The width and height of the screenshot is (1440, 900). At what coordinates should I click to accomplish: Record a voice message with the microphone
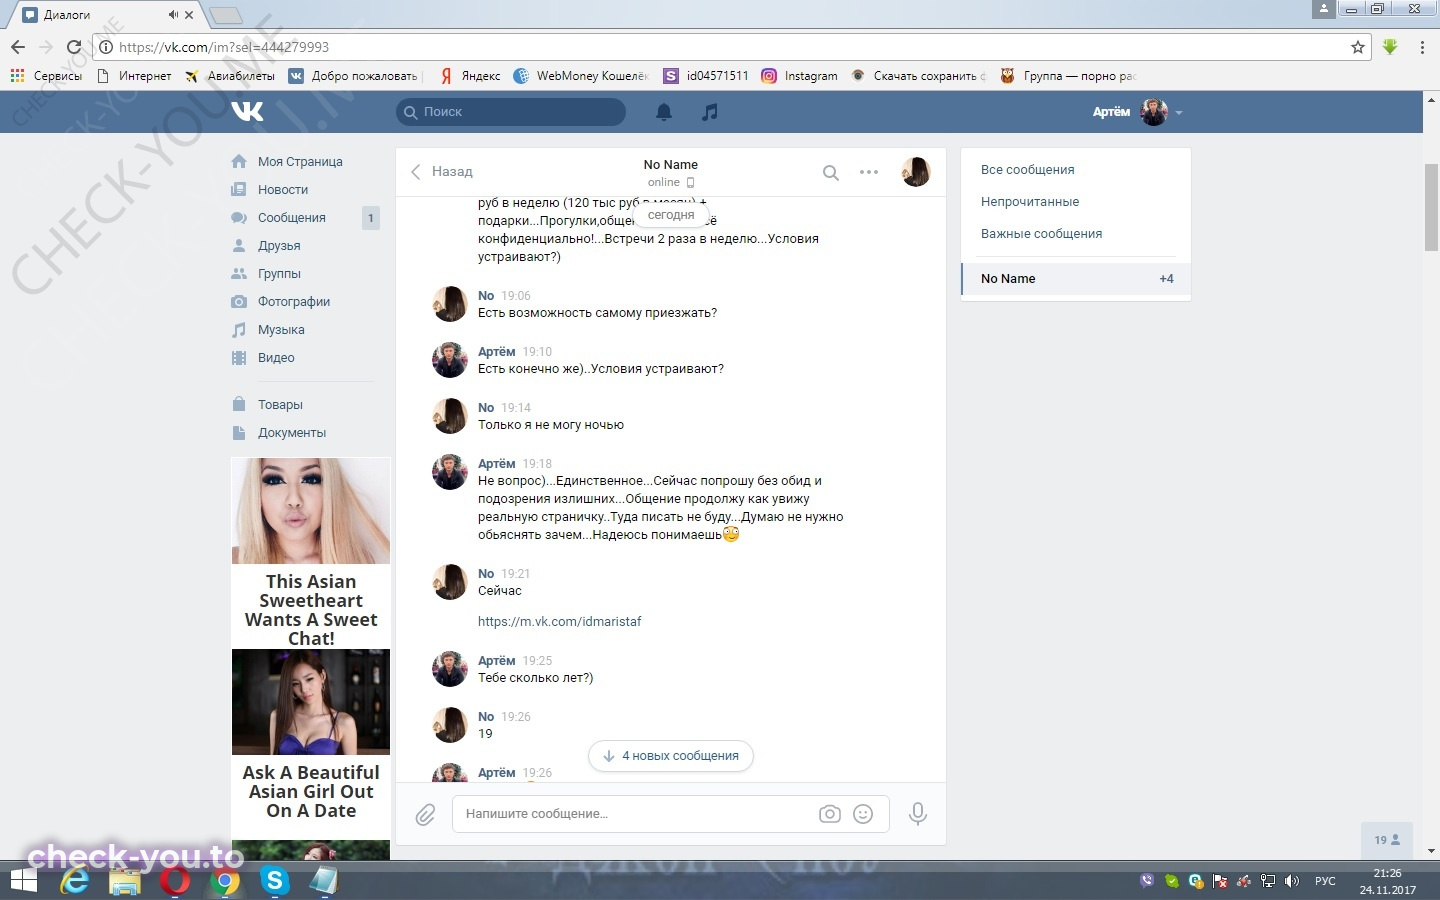(x=917, y=814)
